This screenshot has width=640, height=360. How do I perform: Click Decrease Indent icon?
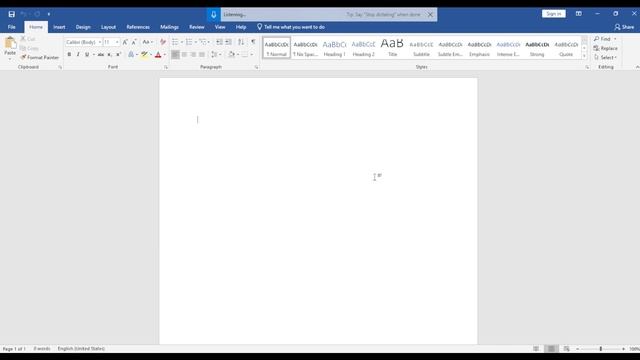(x=219, y=42)
